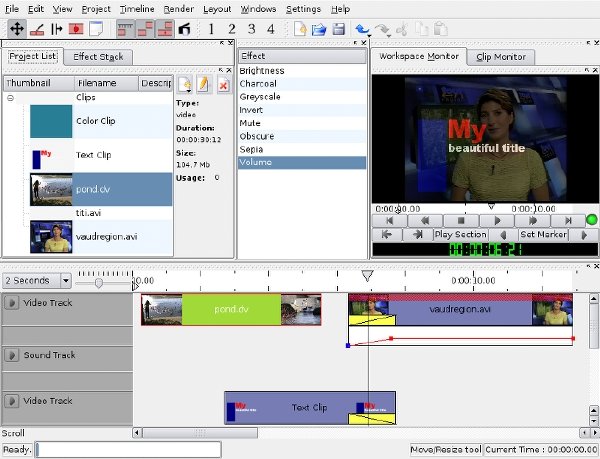Open the Project menu
This screenshot has height=459, width=600.
(96, 9)
